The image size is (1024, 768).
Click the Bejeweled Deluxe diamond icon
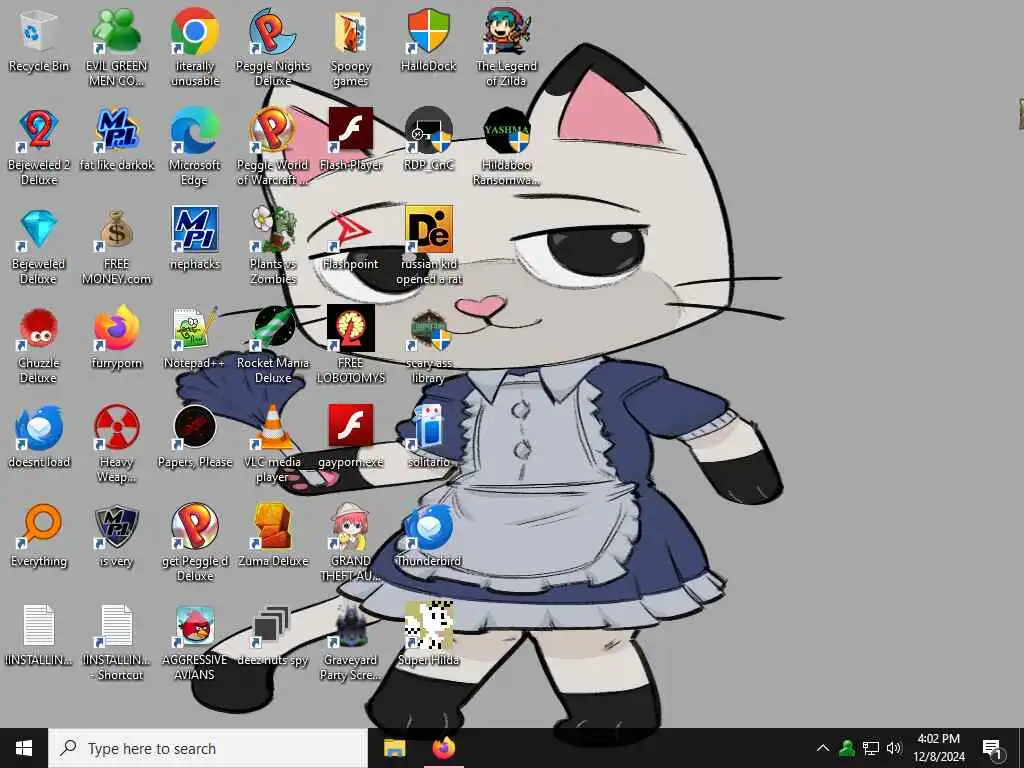39,230
